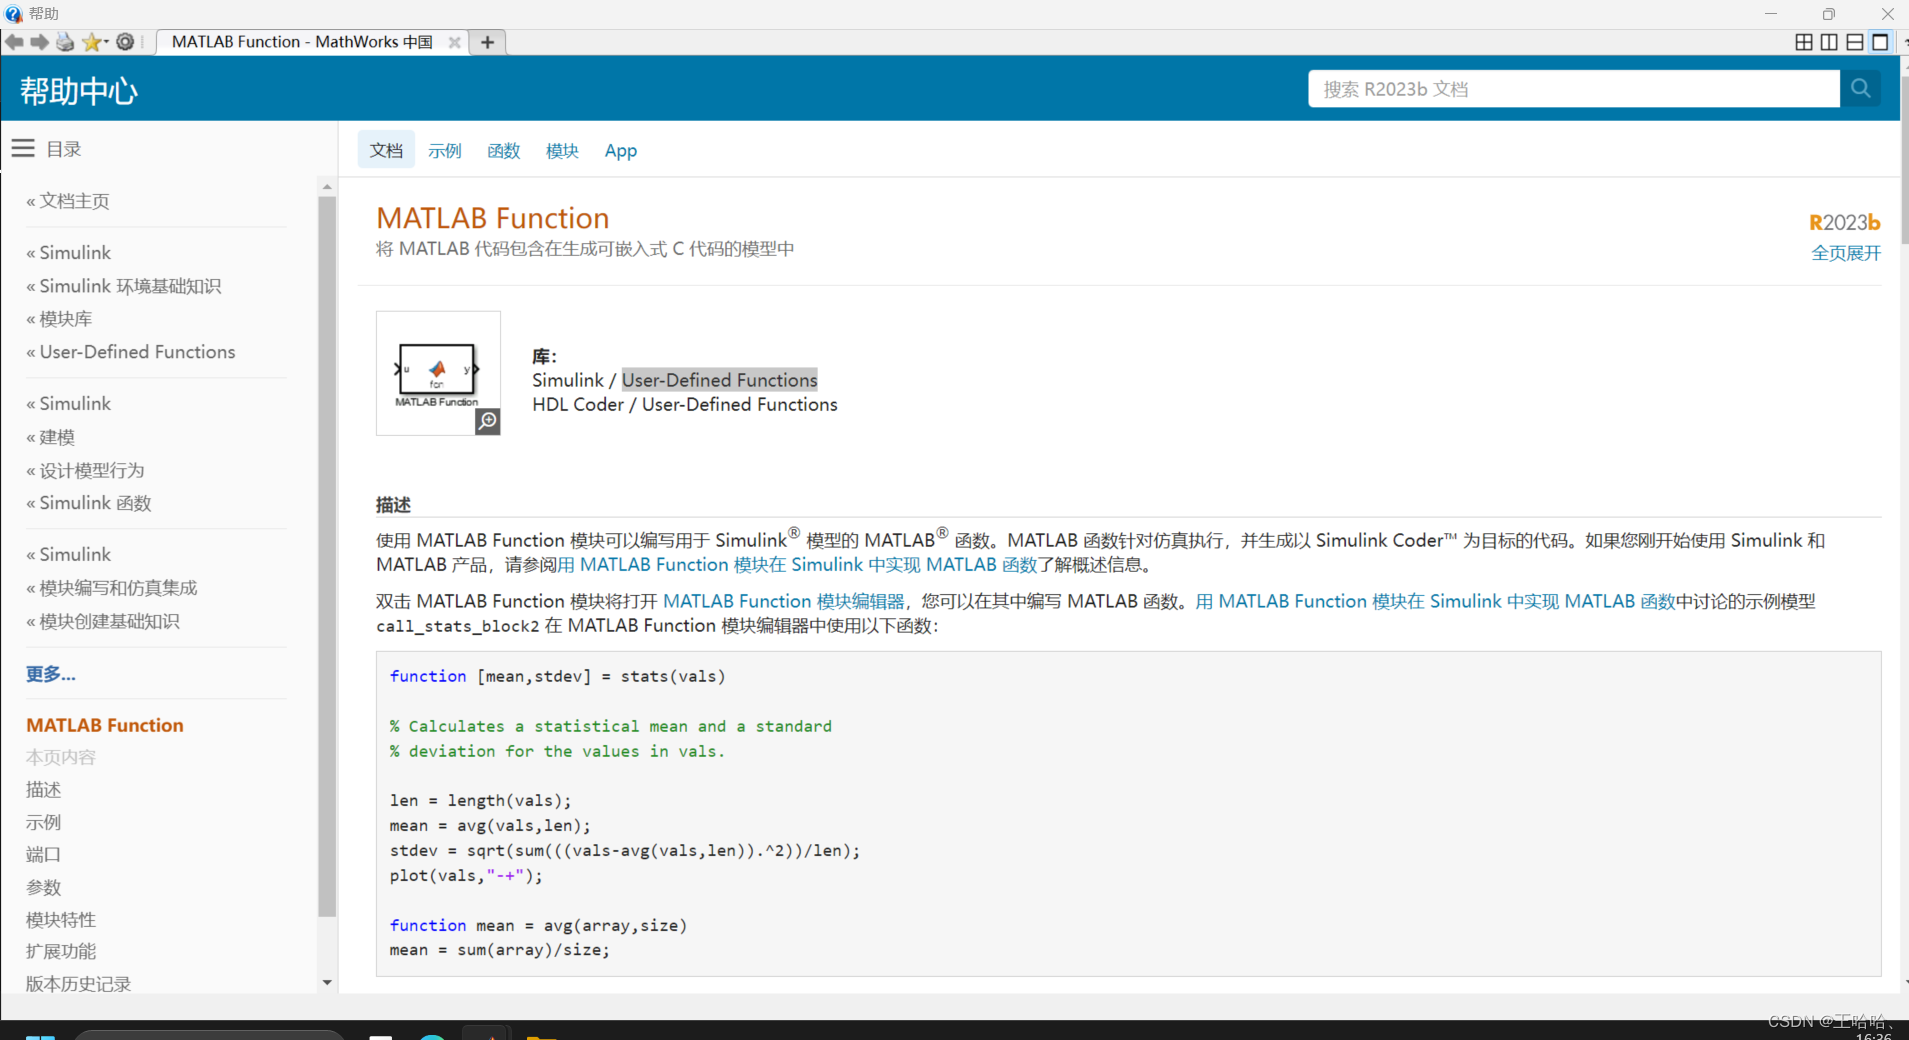Open 模块编写和仿真集成 sidebar link

(x=118, y=588)
